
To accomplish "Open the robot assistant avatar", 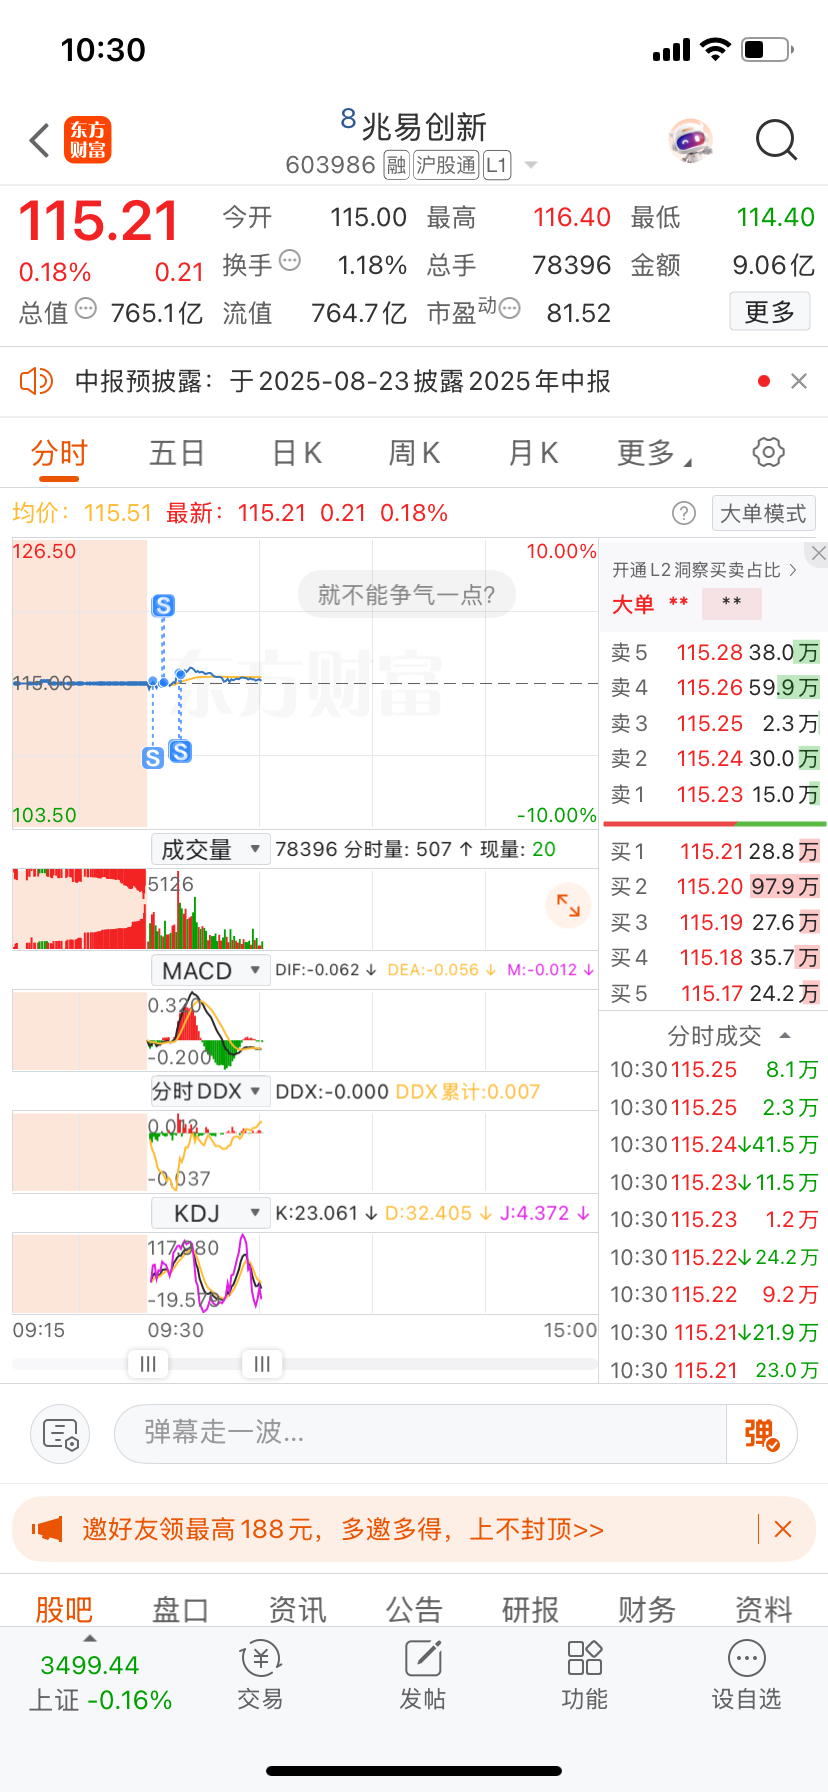I will 691,140.
